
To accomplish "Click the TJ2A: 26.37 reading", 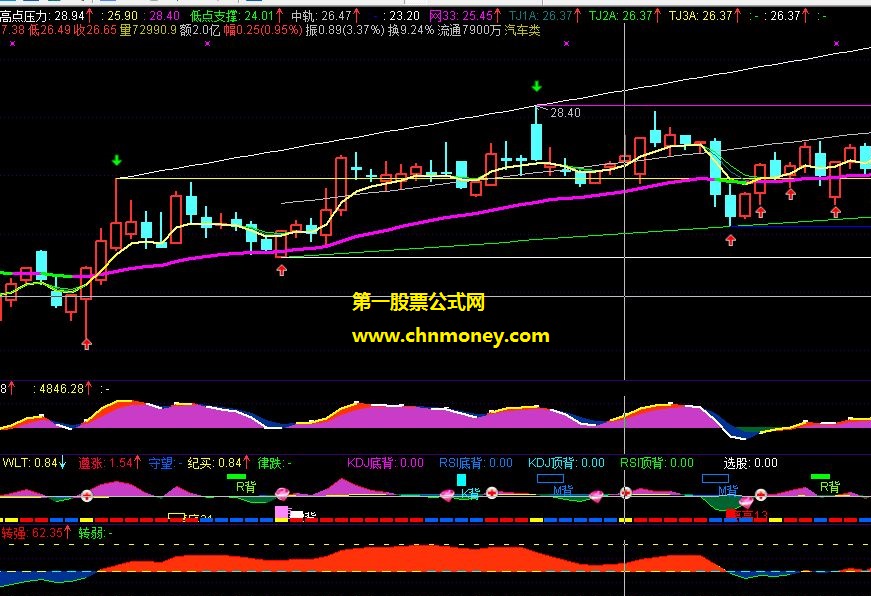I will 620,16.
